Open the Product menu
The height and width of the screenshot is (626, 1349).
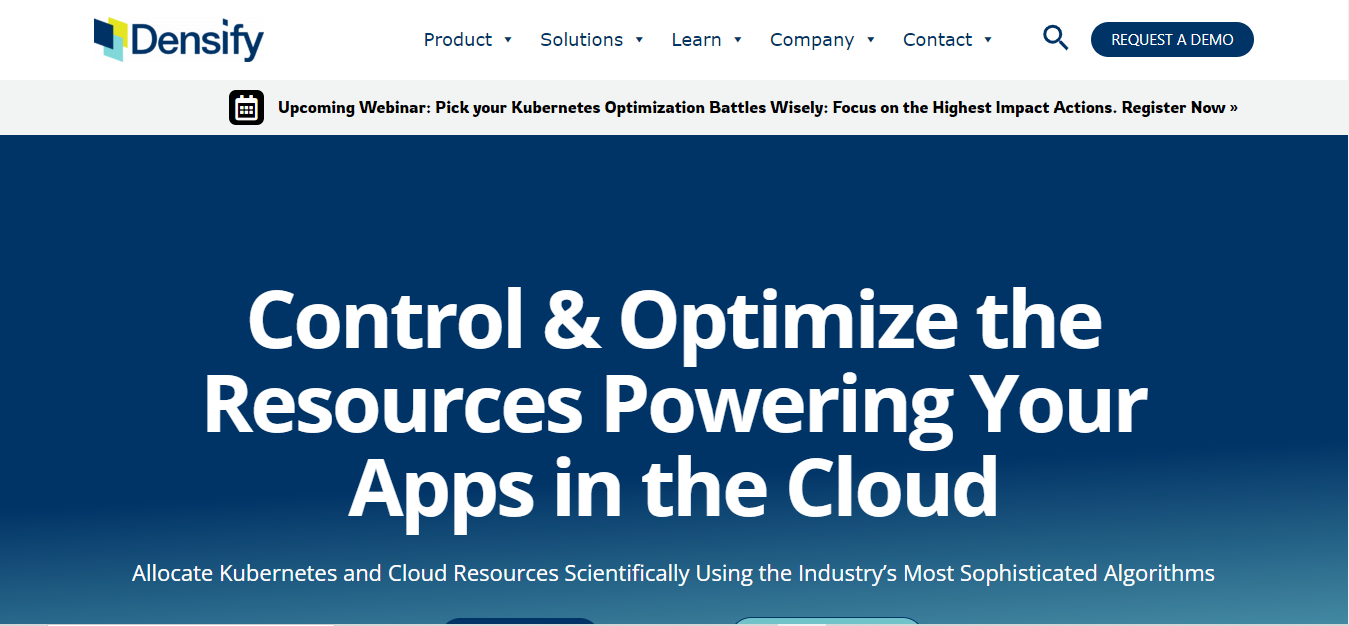click(457, 39)
